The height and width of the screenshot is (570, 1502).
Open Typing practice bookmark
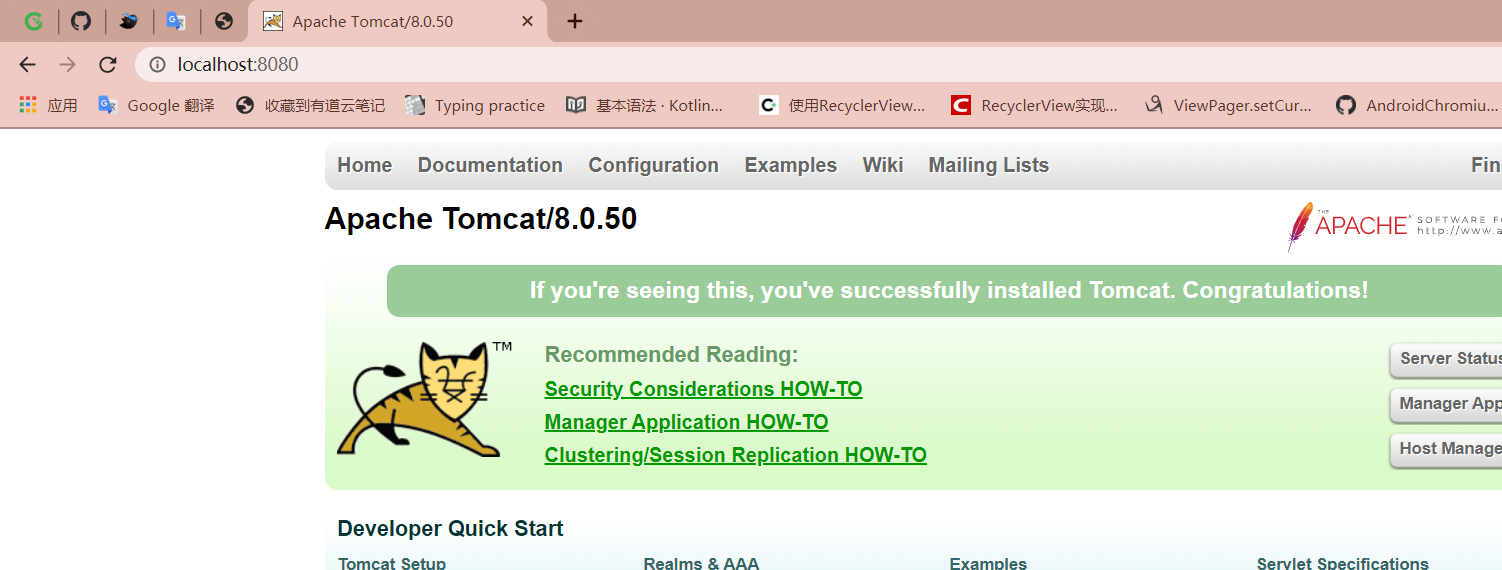(475, 105)
